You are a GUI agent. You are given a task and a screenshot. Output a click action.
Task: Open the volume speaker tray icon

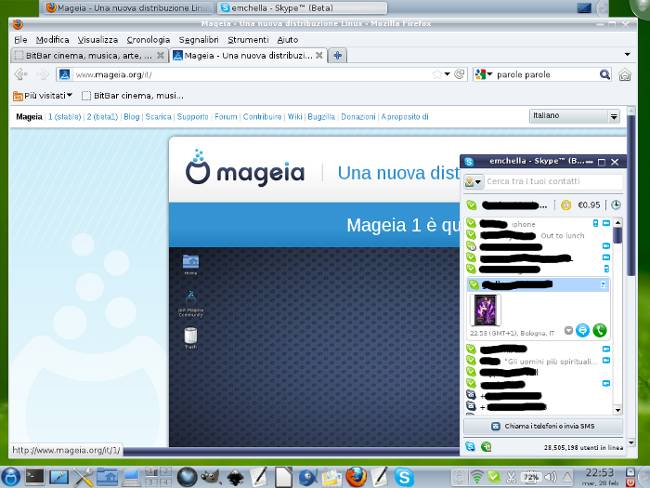(x=550, y=477)
